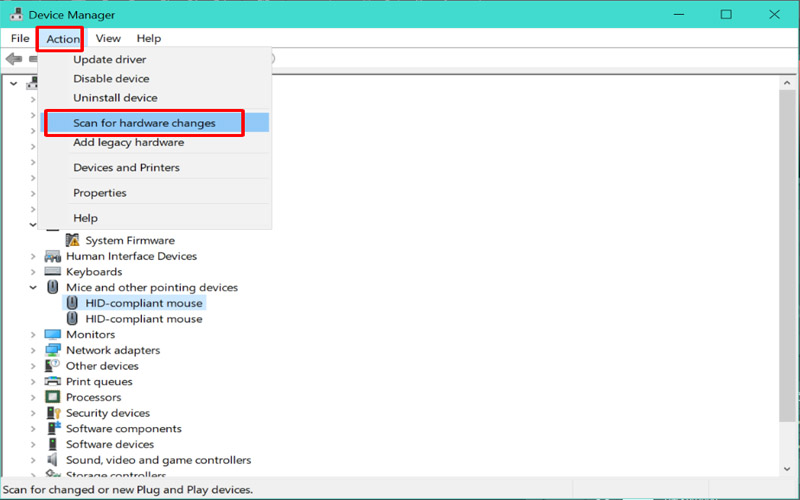This screenshot has width=800, height=500.
Task: Open the Help menu in menu bar
Action: click(148, 38)
